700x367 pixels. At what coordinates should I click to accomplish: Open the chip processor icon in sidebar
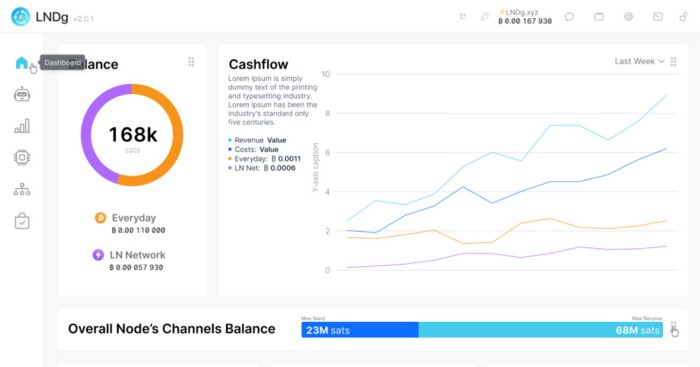pyautogui.click(x=22, y=158)
